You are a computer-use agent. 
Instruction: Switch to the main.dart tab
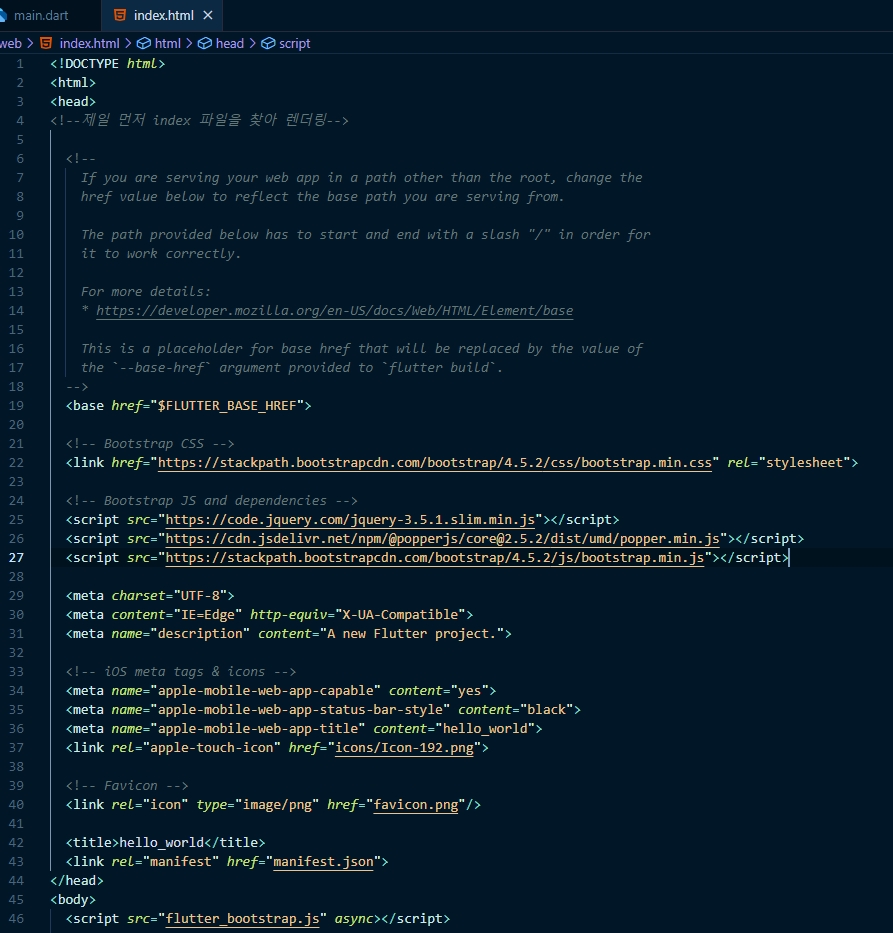pyautogui.click(x=40, y=15)
